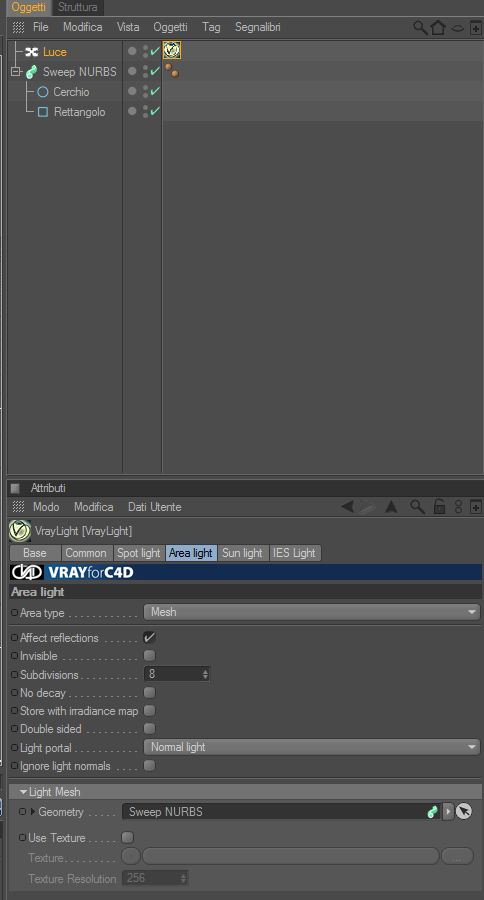
Task: Click the Subdivisions value field
Action: (x=172, y=674)
